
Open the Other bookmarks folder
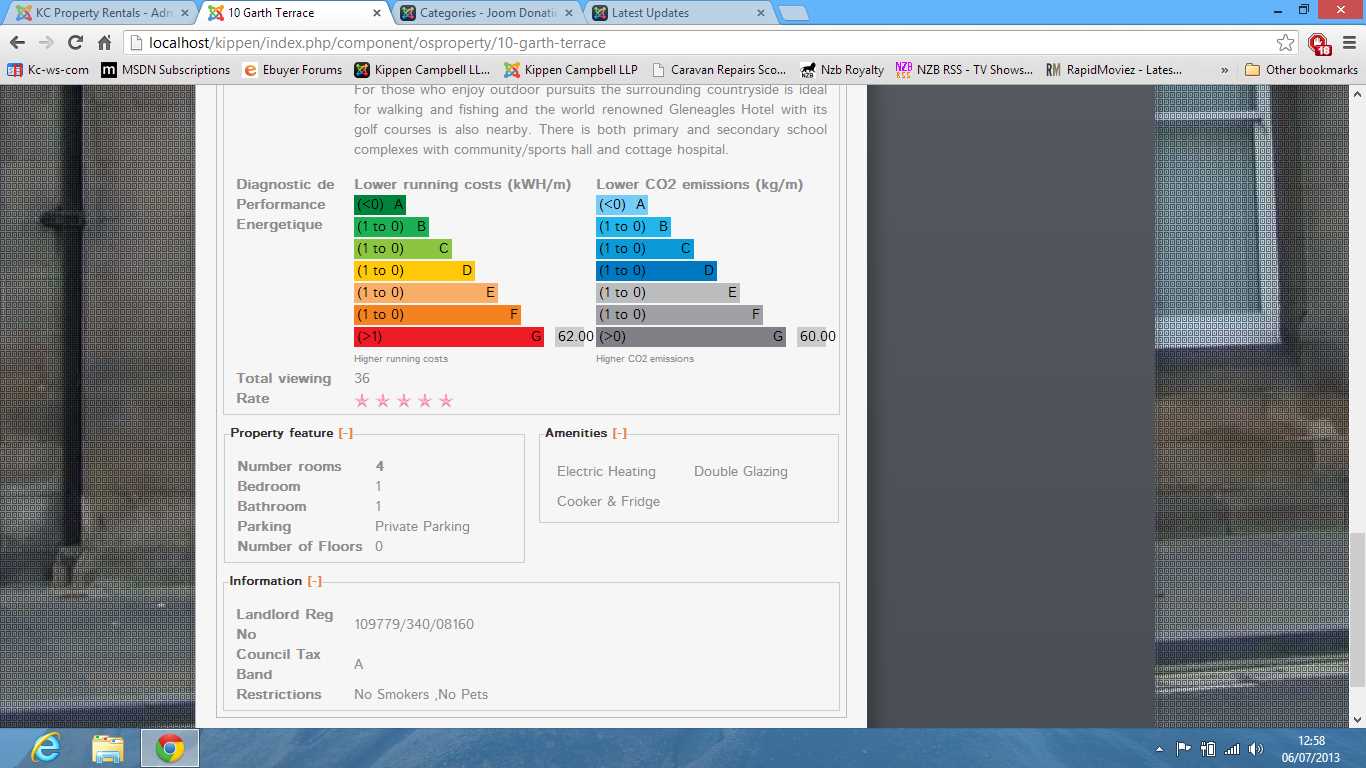(1301, 70)
